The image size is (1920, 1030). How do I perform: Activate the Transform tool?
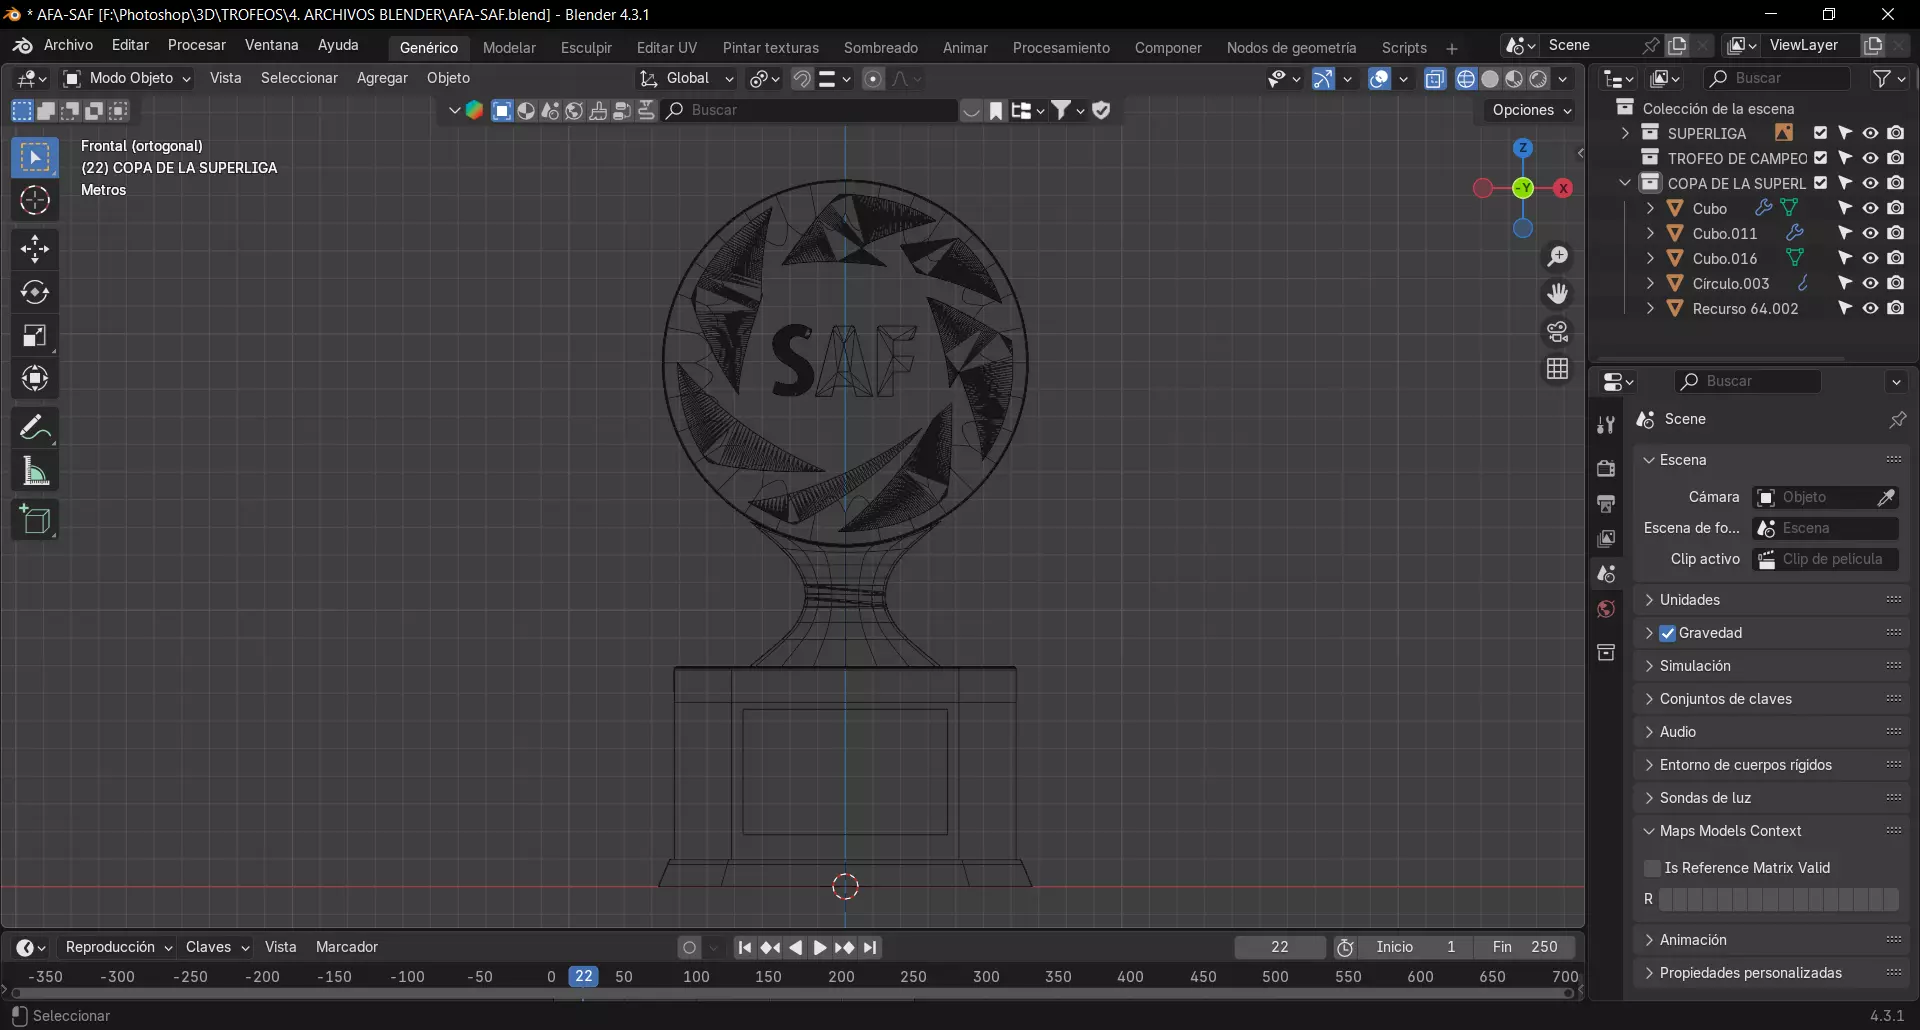tap(35, 379)
